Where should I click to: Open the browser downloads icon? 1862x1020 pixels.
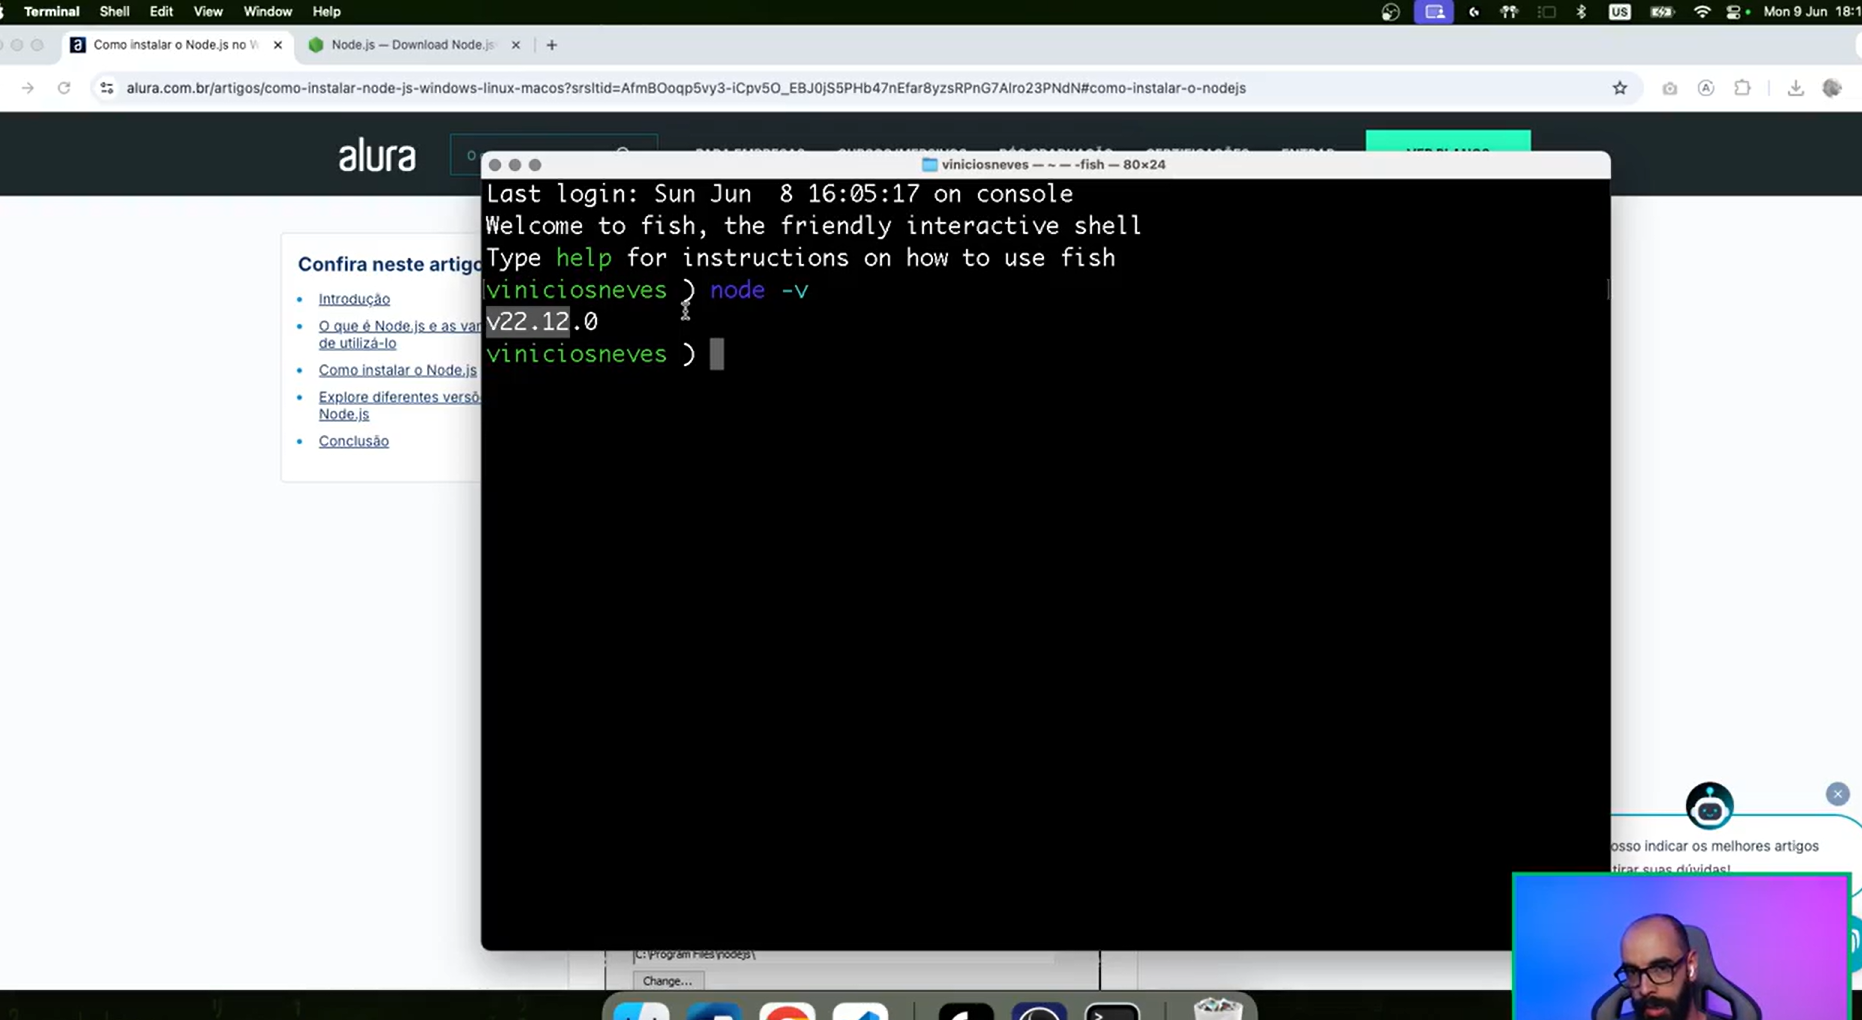tap(1795, 88)
